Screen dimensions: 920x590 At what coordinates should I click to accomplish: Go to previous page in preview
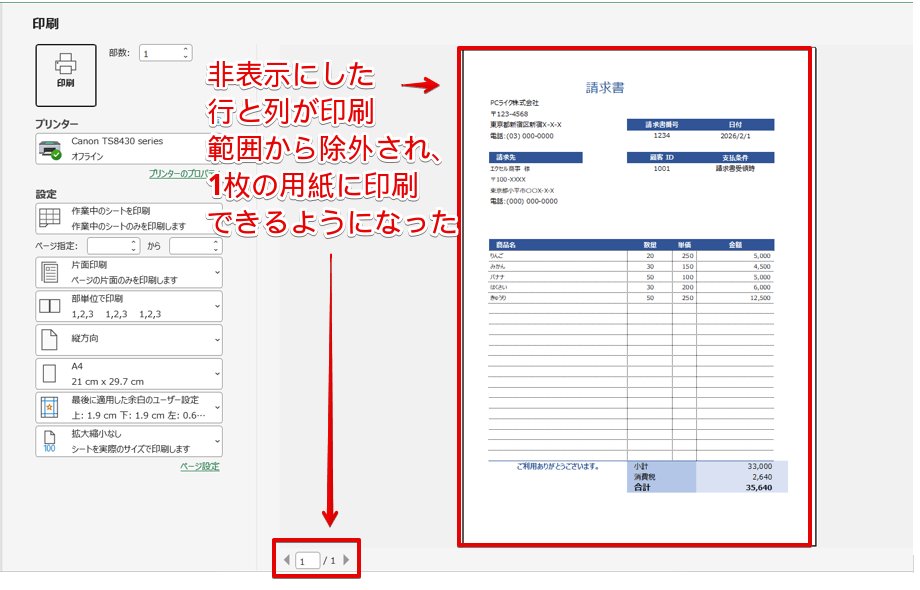[286, 560]
